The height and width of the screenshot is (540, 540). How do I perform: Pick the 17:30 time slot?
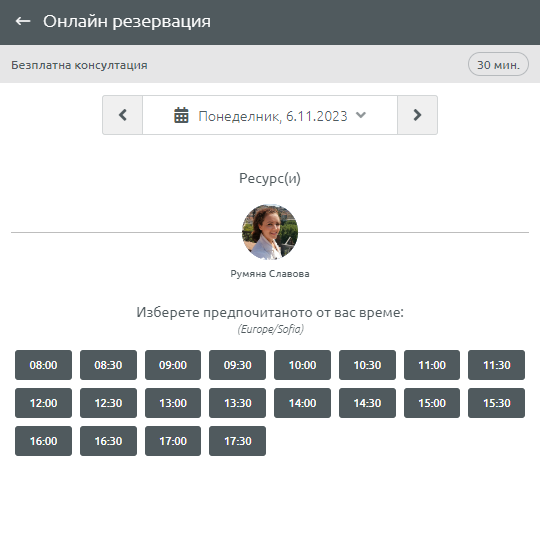tap(238, 441)
